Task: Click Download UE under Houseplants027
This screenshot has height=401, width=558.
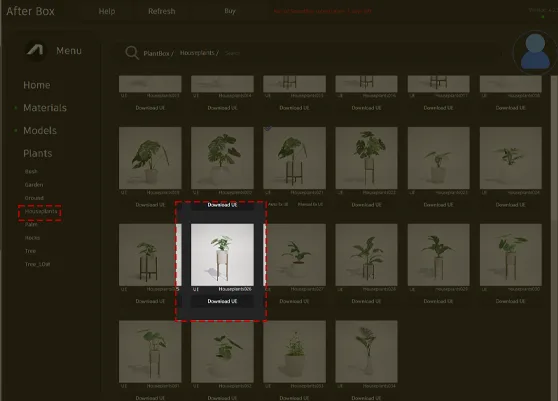Action: coord(294,301)
